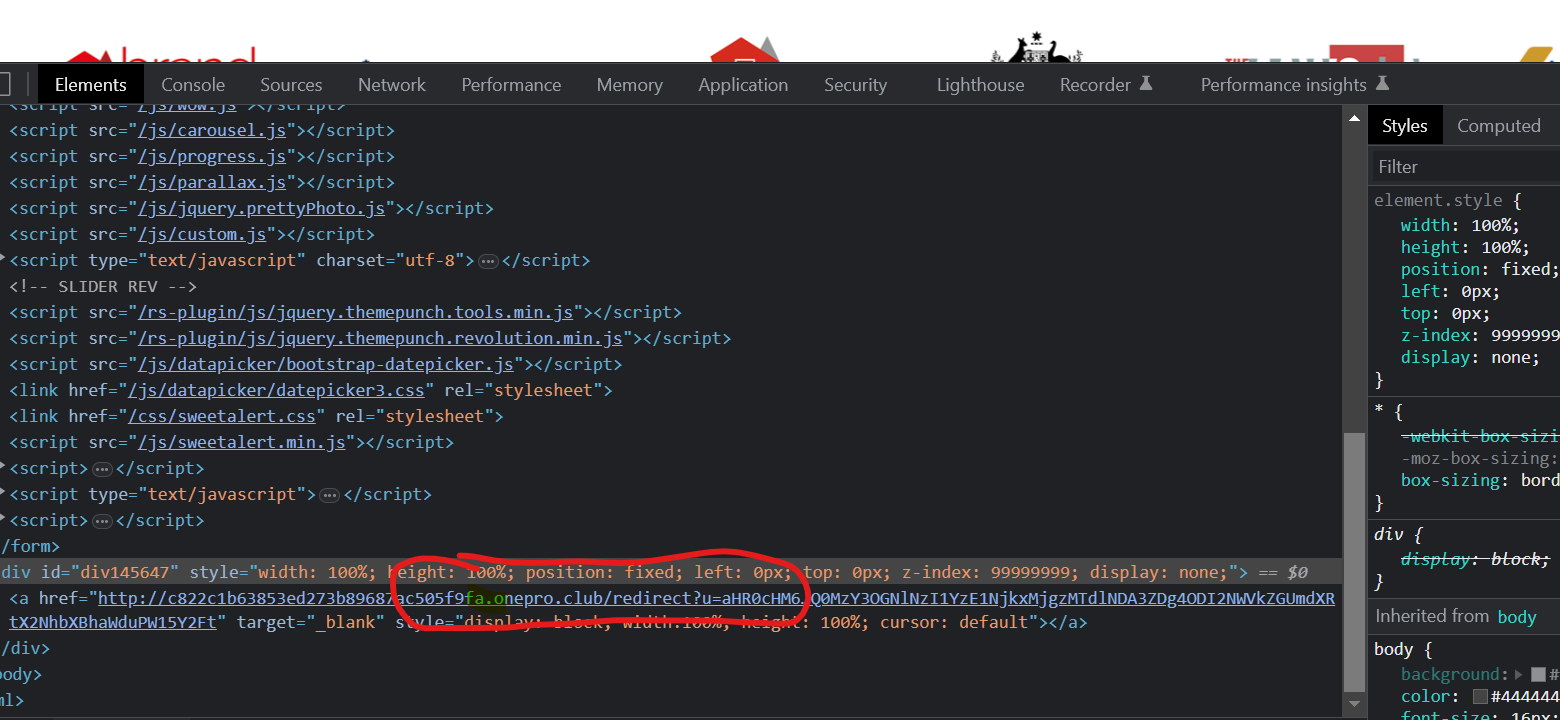Open the Recorder tab
This screenshot has height=720, width=1560.
1106,85
